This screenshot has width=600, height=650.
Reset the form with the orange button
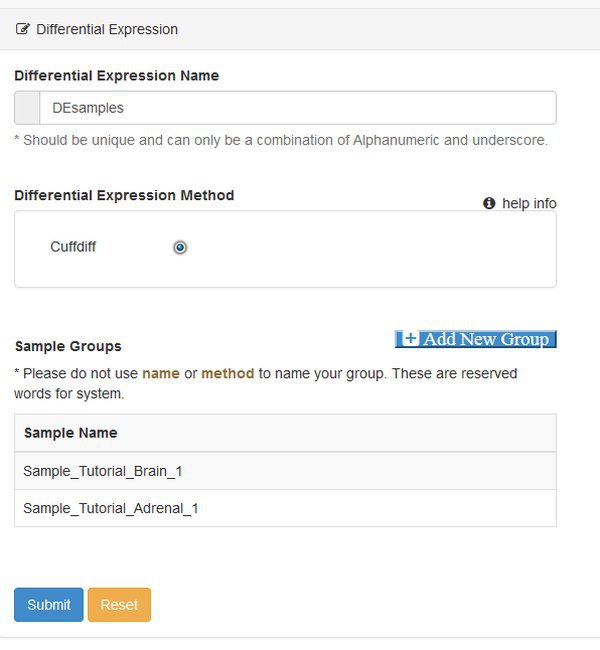(x=119, y=604)
